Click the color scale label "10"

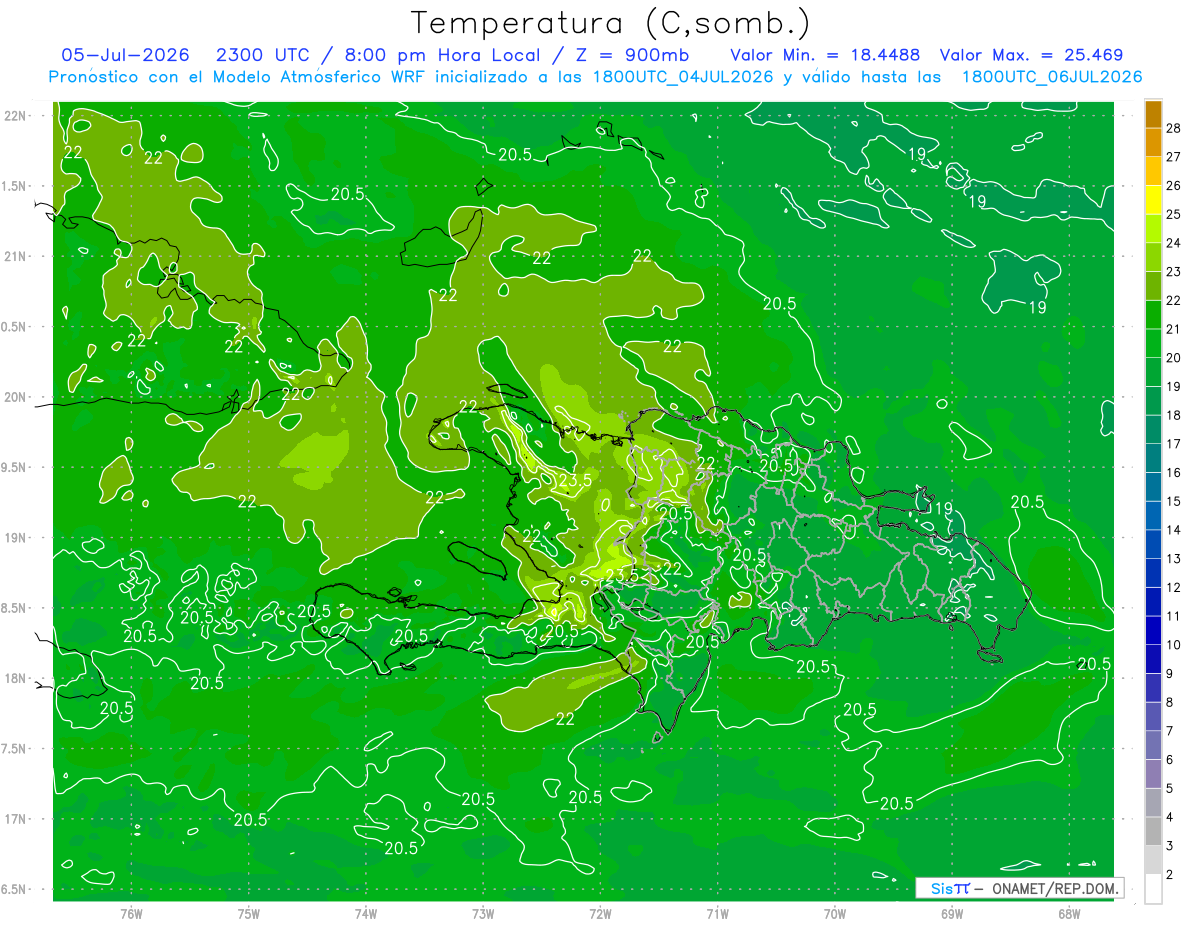(1174, 645)
